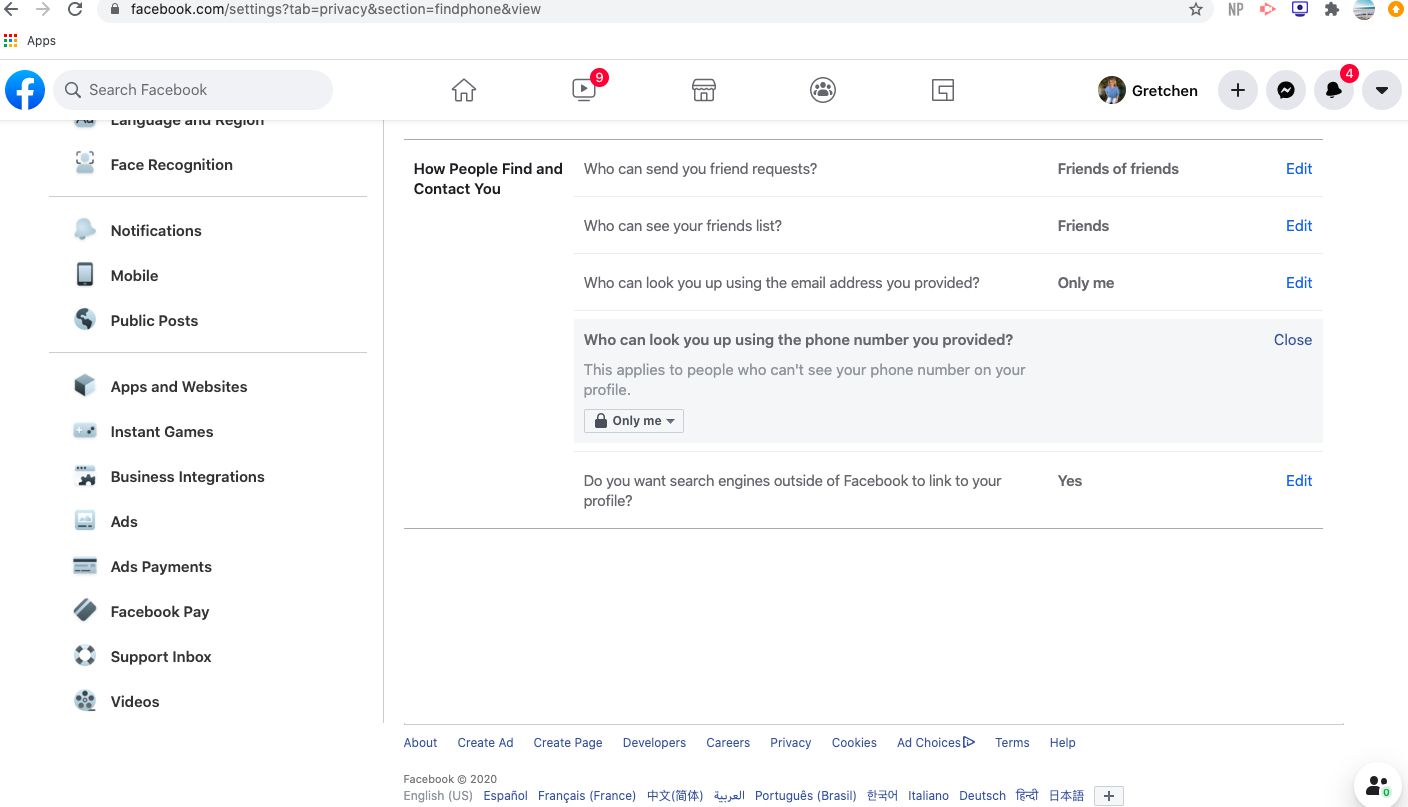Viewport: 1408px width, 807px height.
Task: Click the Facebook logo icon
Action: [x=25, y=90]
